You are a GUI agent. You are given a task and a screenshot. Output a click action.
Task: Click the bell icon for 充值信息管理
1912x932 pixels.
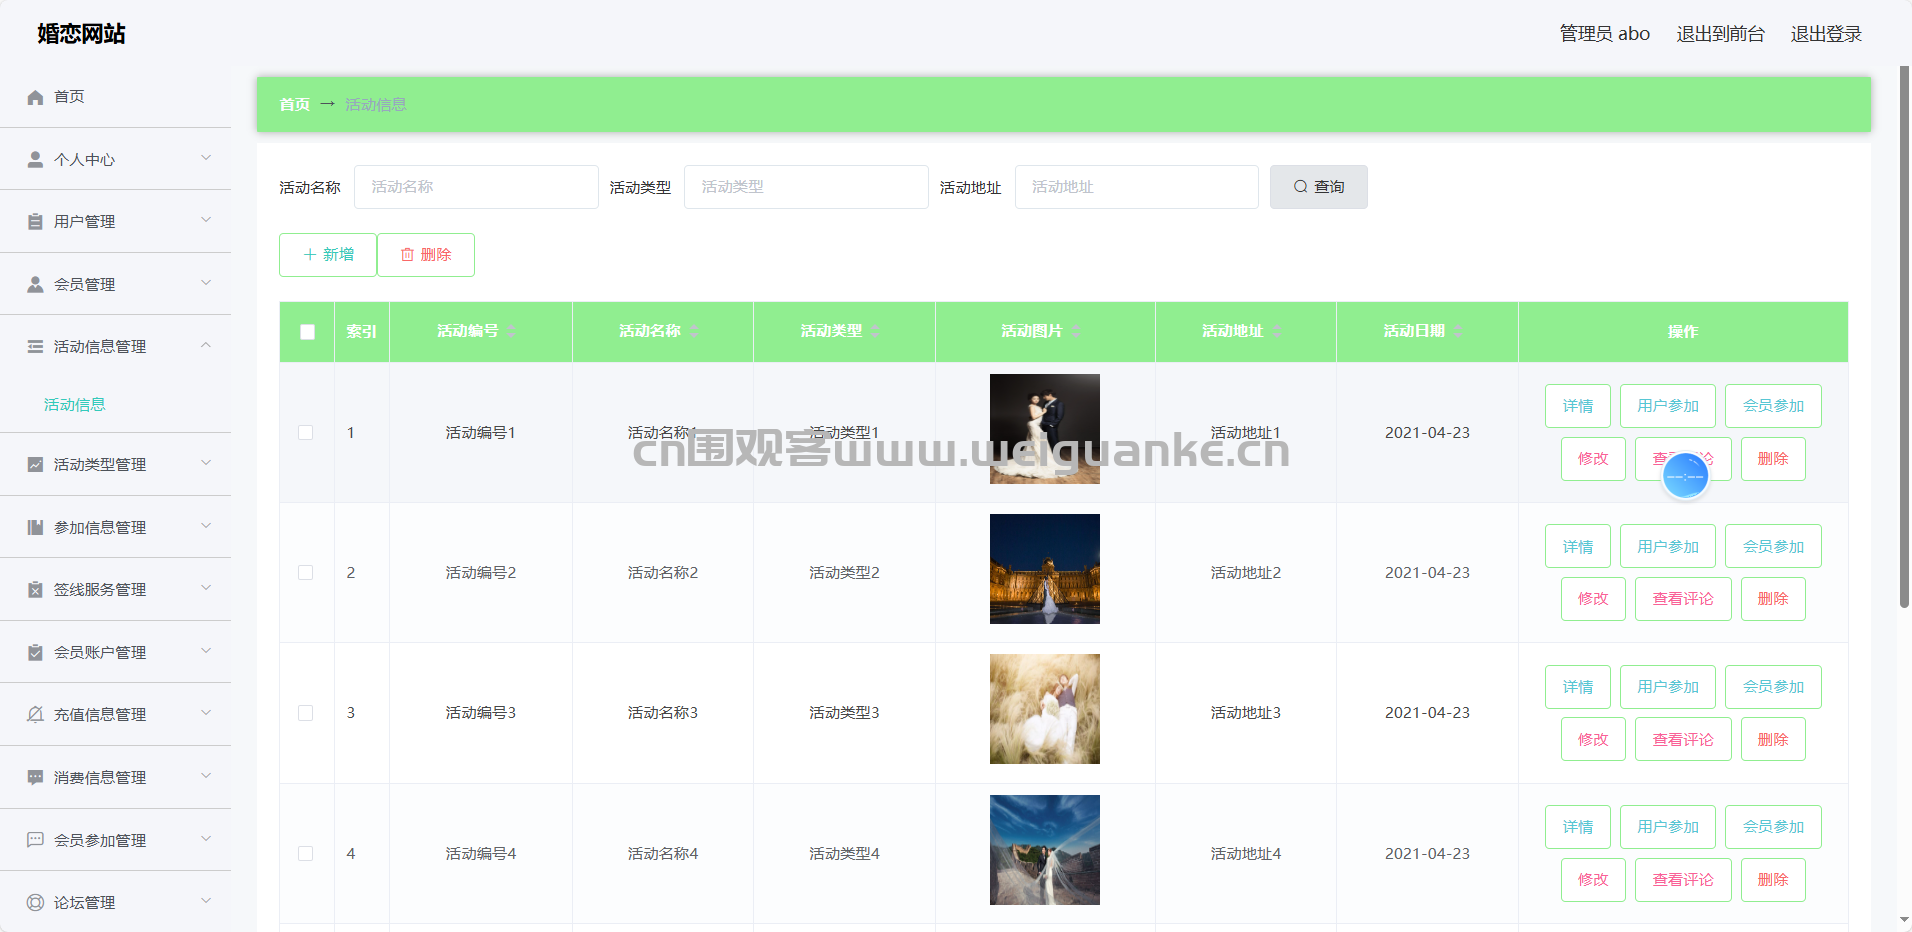tap(35, 715)
